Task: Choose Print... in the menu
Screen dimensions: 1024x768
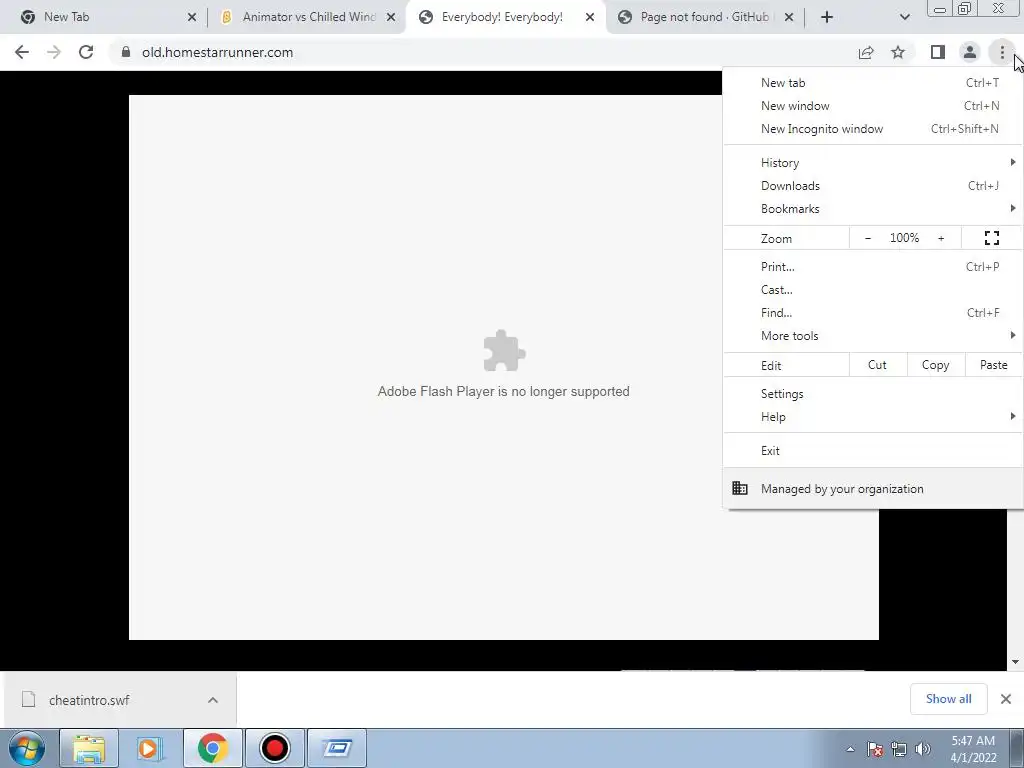Action: [x=872, y=266]
